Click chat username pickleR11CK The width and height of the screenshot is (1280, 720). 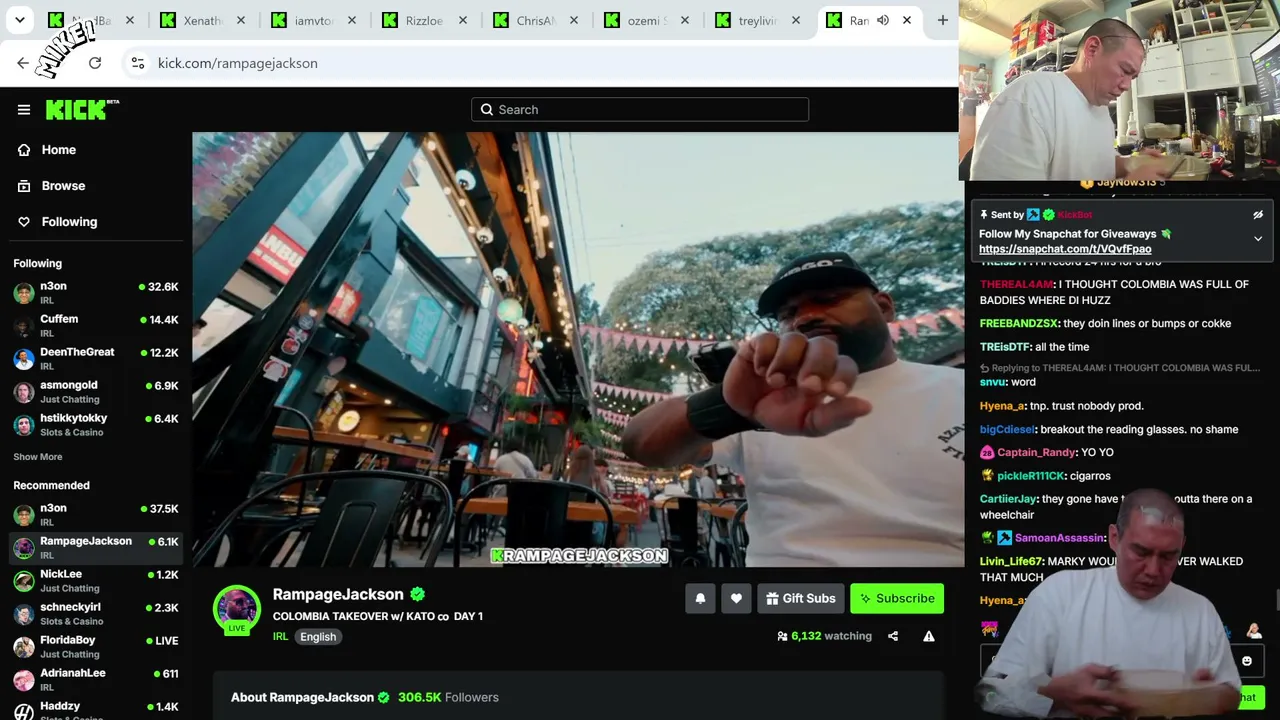tap(1030, 476)
